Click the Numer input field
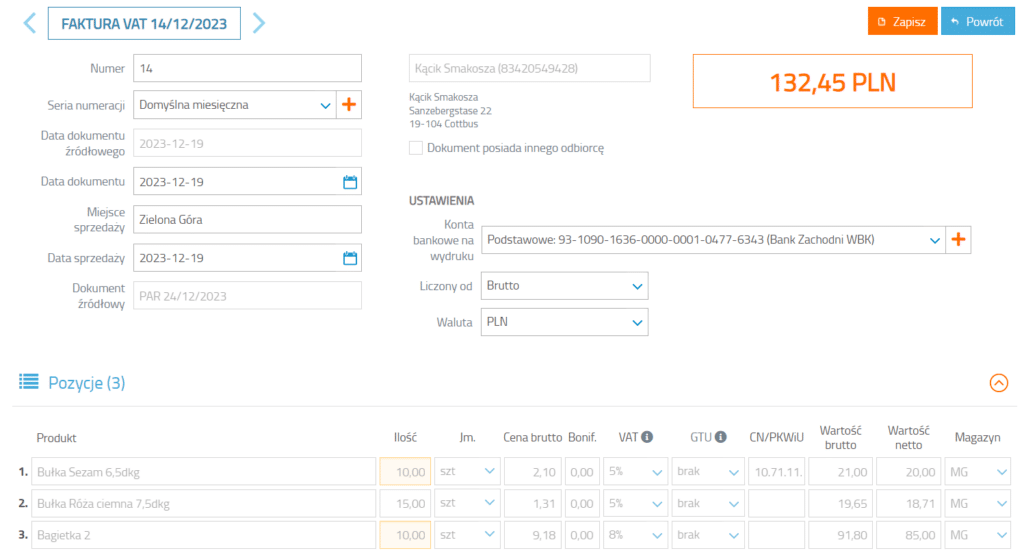1024x553 pixels. click(247, 68)
